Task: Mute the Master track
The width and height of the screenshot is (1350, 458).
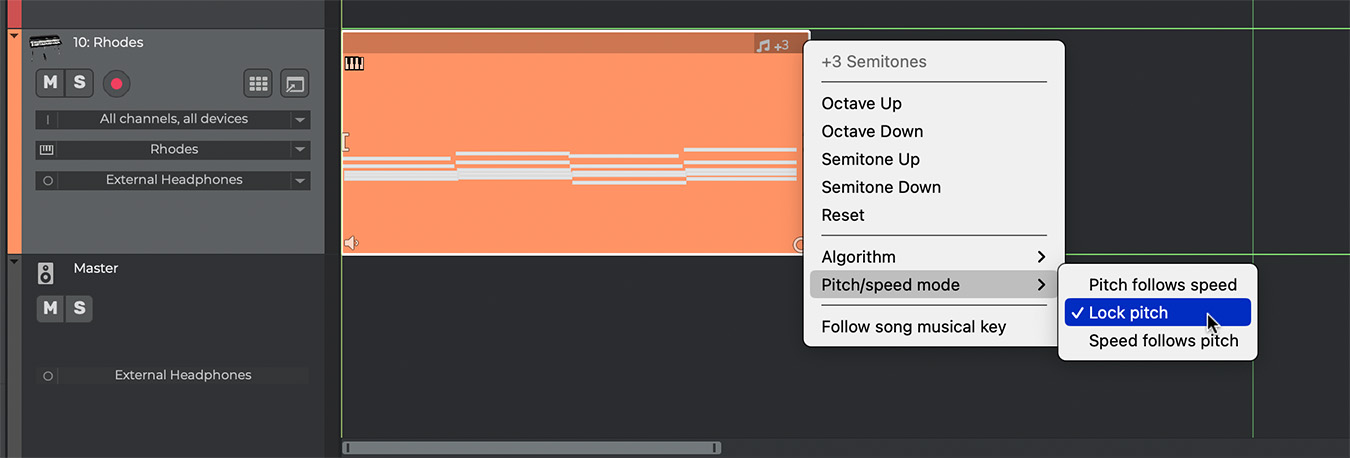Action: click(50, 309)
